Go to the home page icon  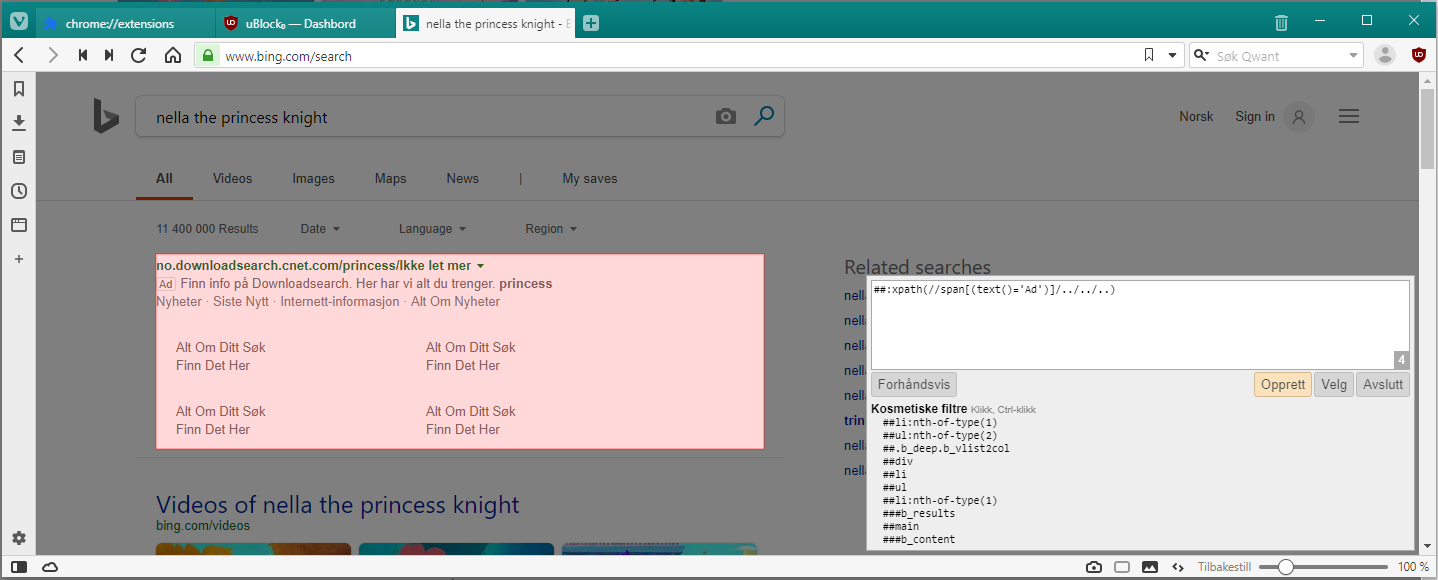point(173,55)
